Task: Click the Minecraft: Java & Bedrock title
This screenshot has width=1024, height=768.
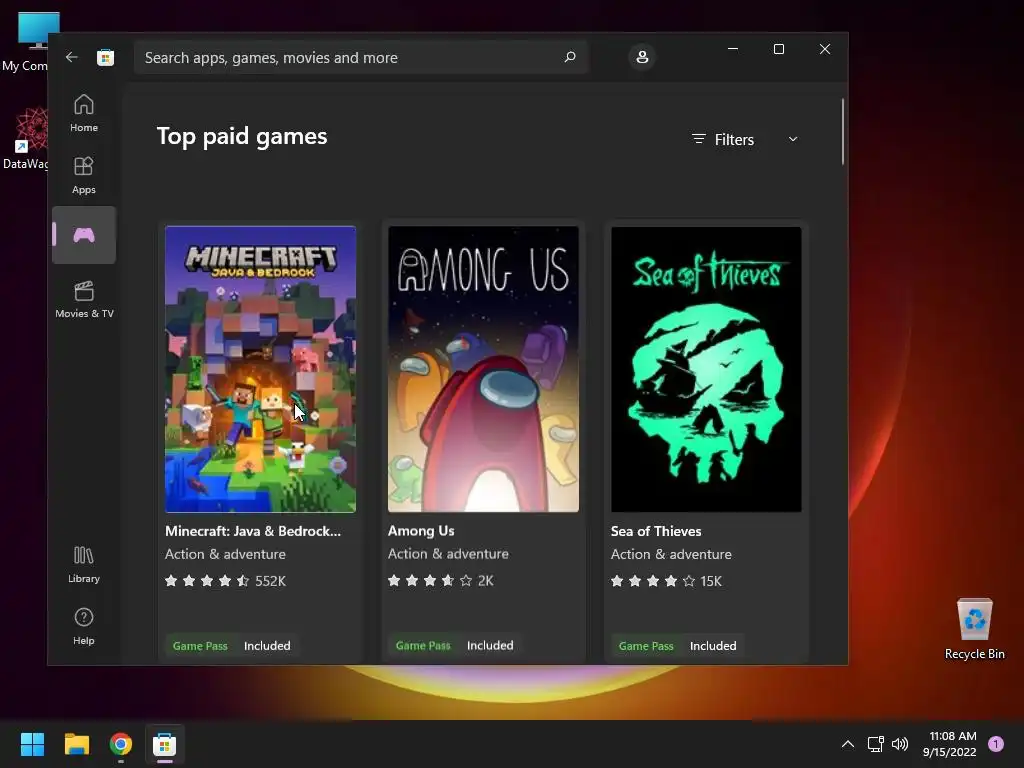Action: coord(253,531)
